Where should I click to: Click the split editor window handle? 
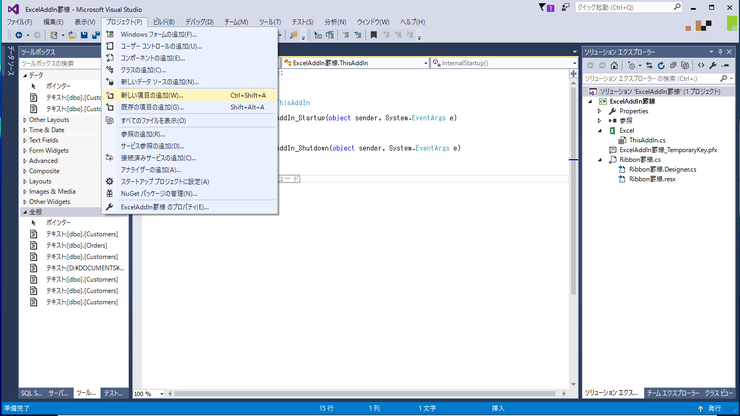click(573, 74)
